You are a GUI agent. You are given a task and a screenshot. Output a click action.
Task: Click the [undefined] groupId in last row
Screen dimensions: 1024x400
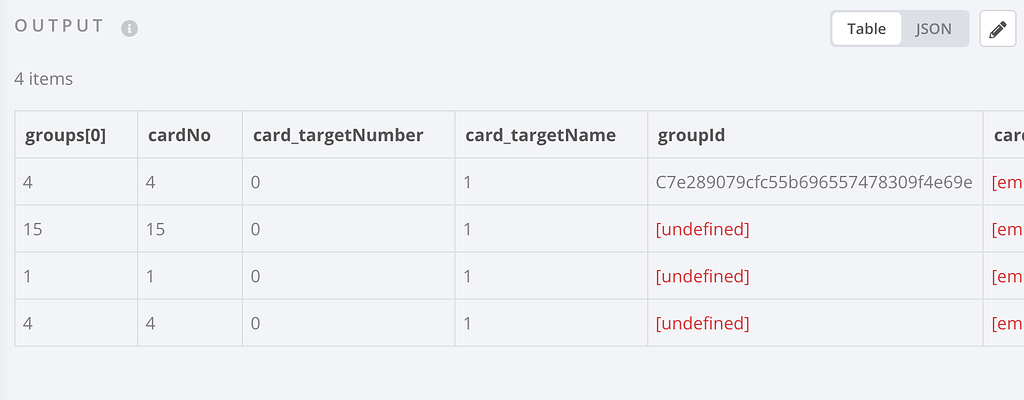tap(702, 323)
